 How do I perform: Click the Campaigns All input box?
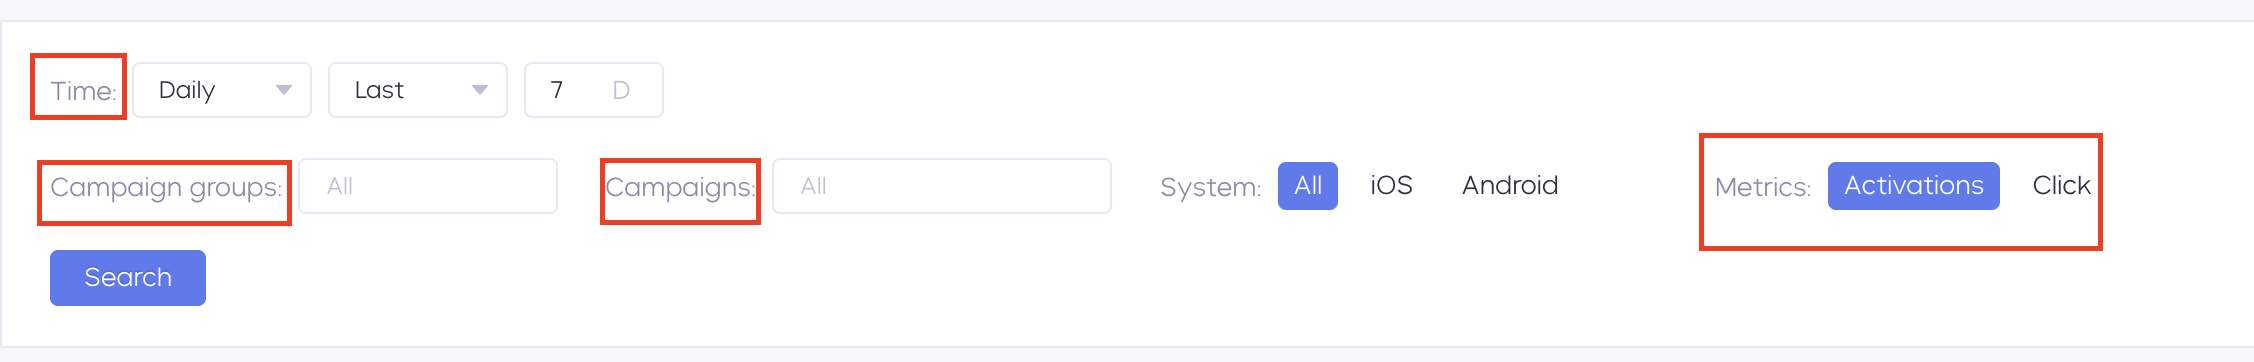pyautogui.click(x=942, y=186)
